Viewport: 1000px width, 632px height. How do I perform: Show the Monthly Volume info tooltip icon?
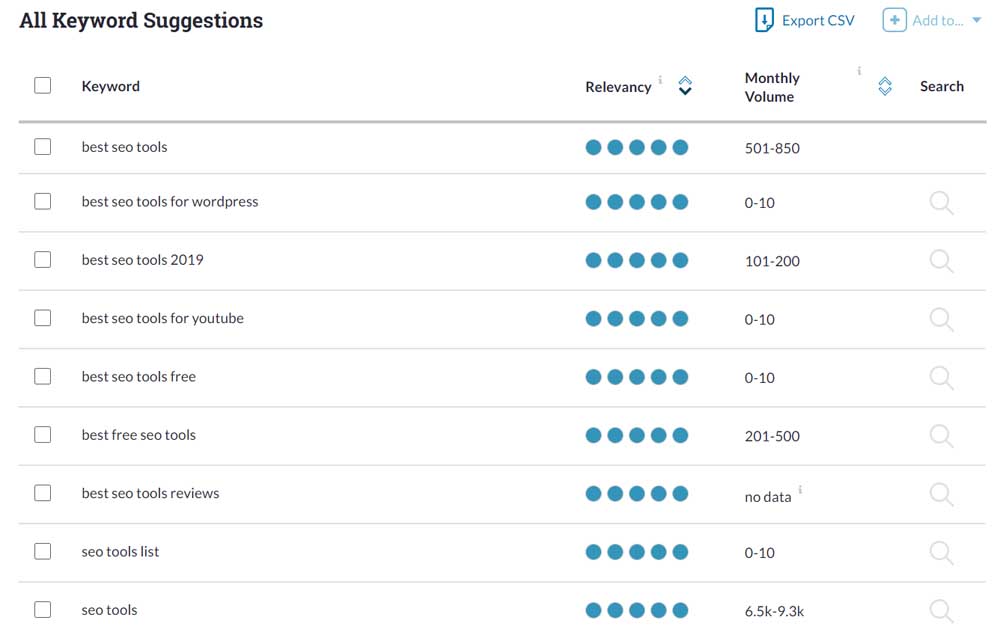pyautogui.click(x=859, y=71)
